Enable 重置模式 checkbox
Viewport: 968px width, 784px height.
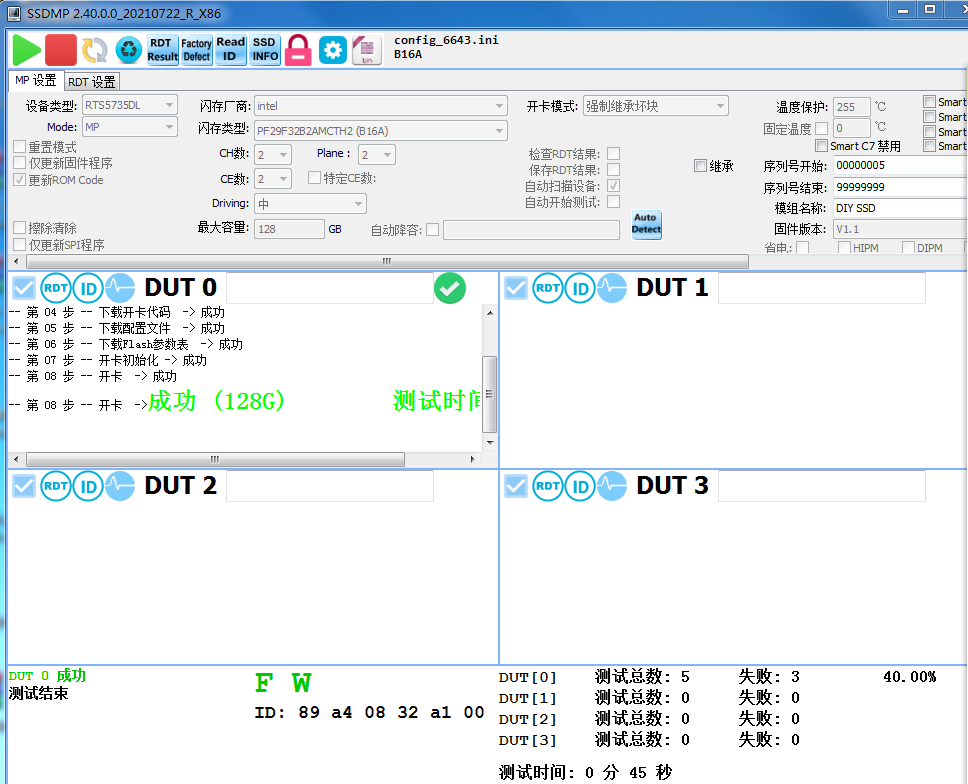pos(20,147)
